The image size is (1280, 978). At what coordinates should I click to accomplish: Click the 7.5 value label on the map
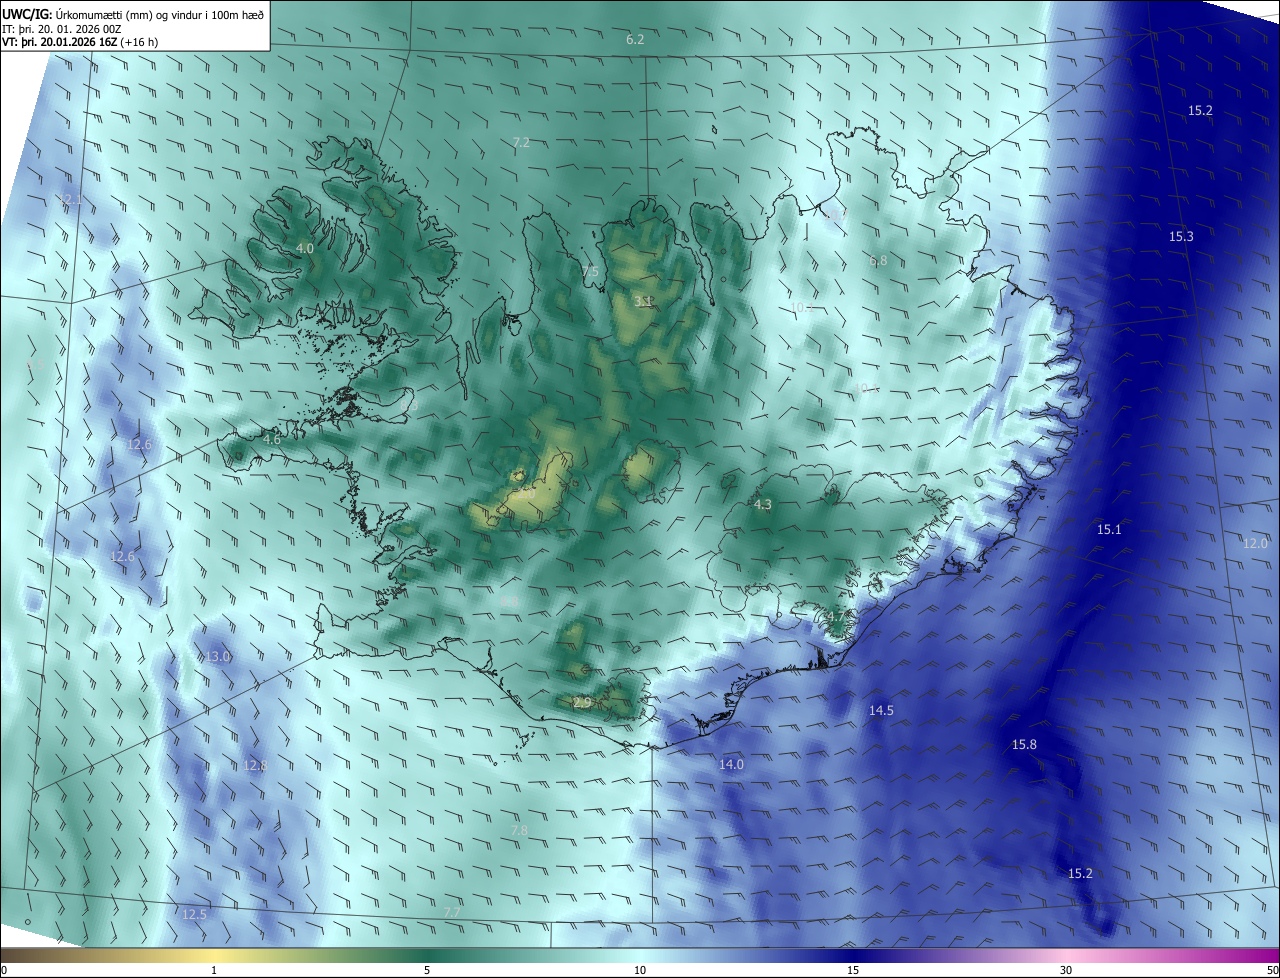[590, 272]
